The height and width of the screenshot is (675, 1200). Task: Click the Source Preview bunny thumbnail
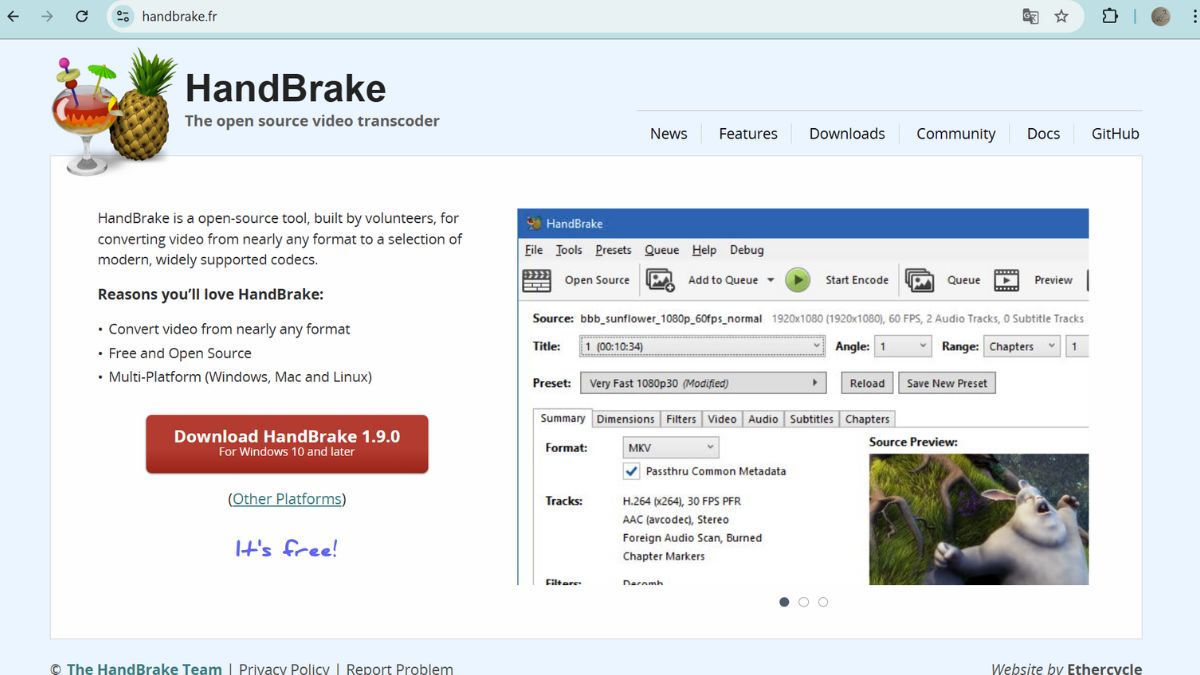[x=978, y=519]
